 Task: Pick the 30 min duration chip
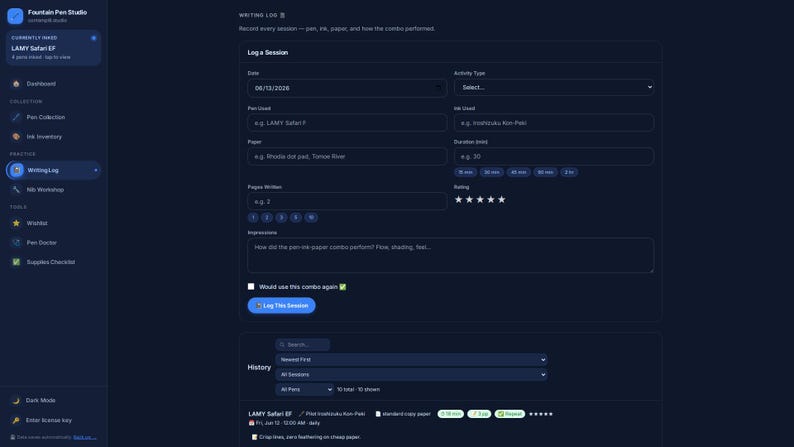(492, 172)
